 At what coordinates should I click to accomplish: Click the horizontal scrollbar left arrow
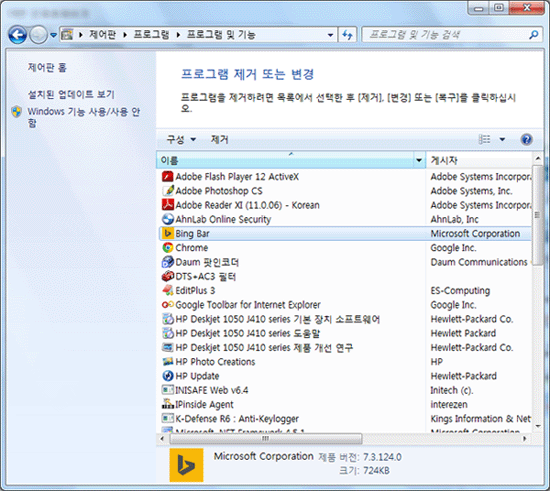tap(162, 438)
